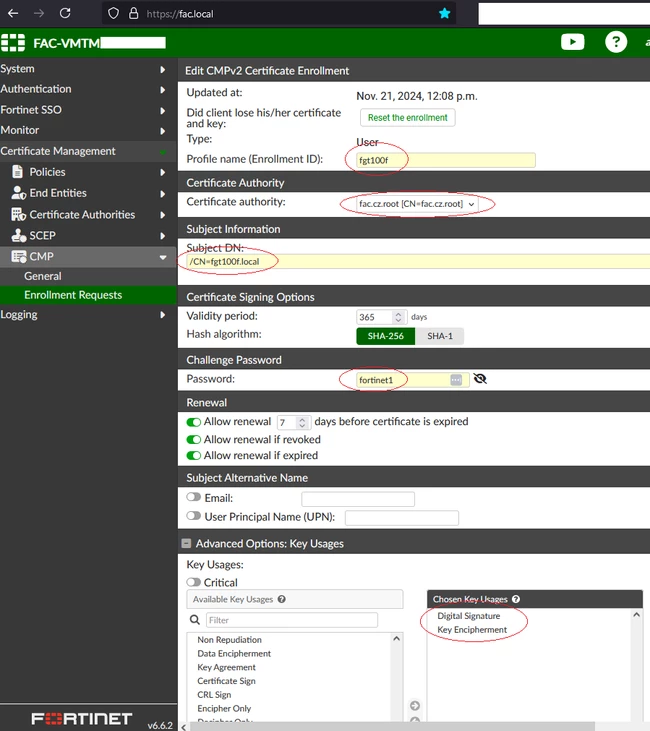Expand Authentication menu arrow

coord(162,90)
